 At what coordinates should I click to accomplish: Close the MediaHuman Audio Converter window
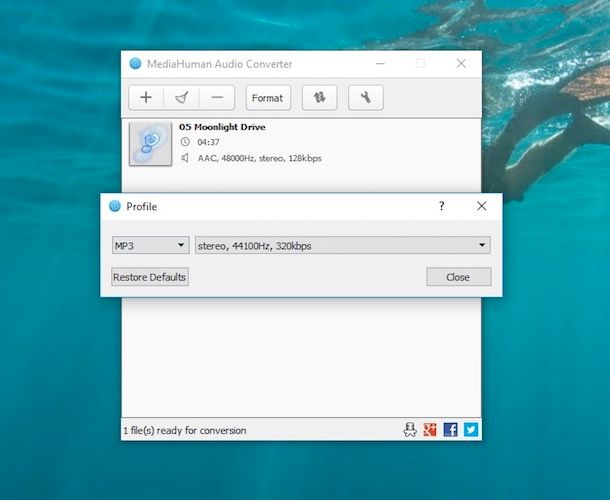[x=461, y=63]
